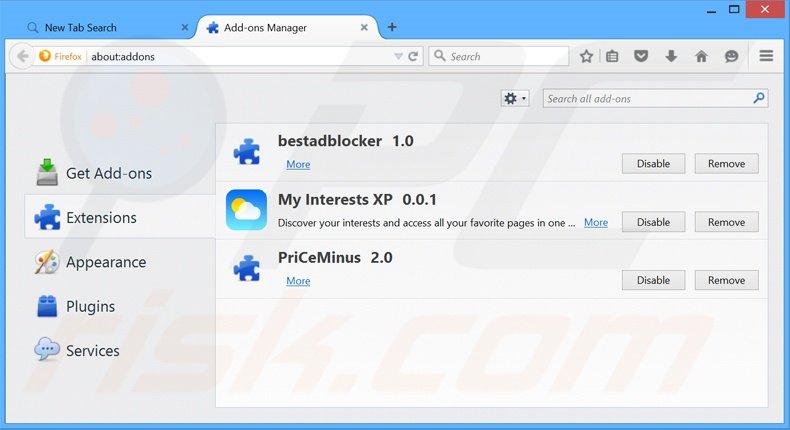Close the Add-ons Manager tab

[364, 28]
